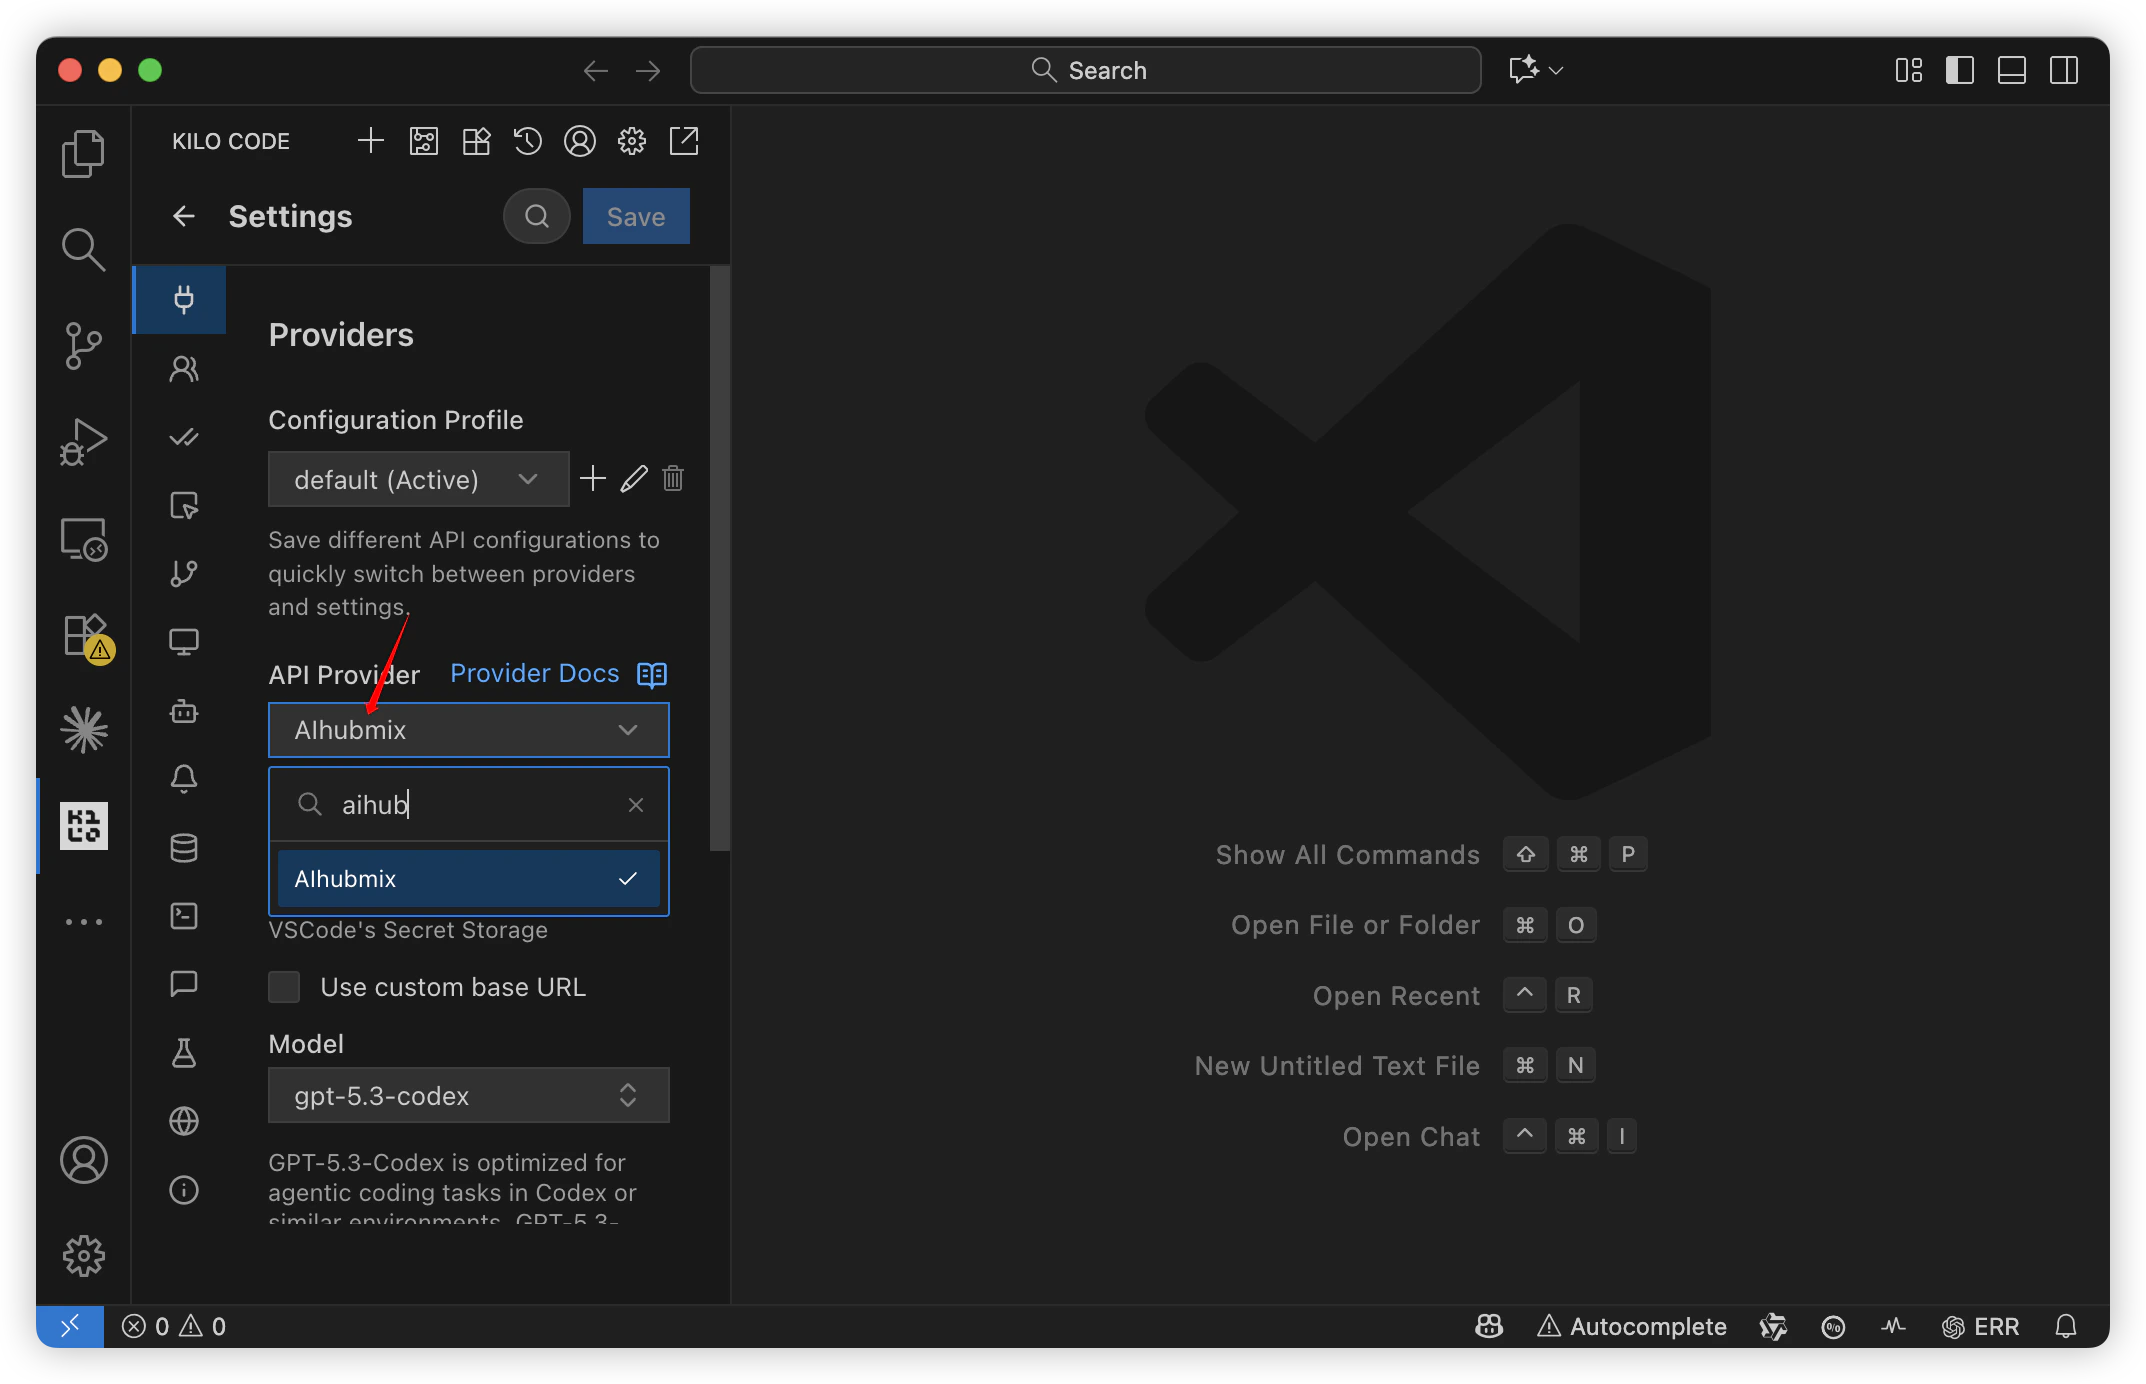This screenshot has width=2146, height=1384.
Task: Rename profile with pencil icon
Action: coord(634,479)
